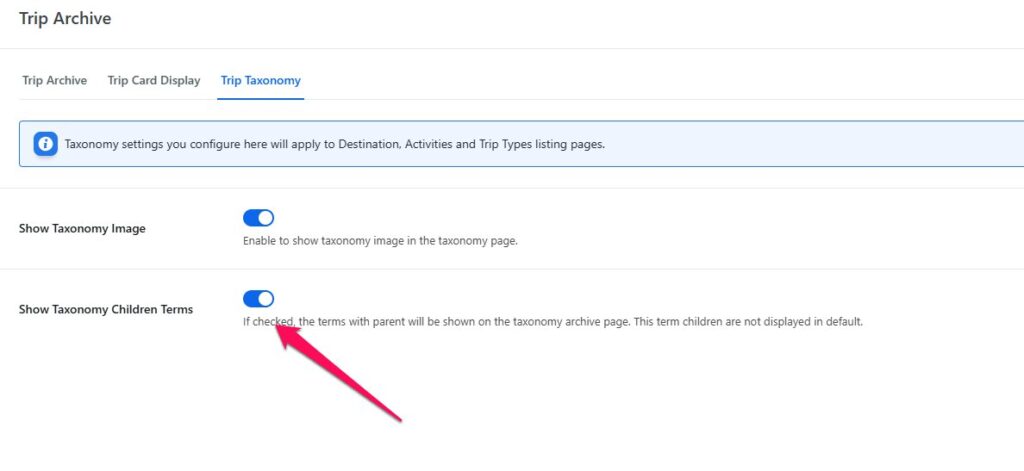Select the Trip Taxonomy tab

click(260, 80)
